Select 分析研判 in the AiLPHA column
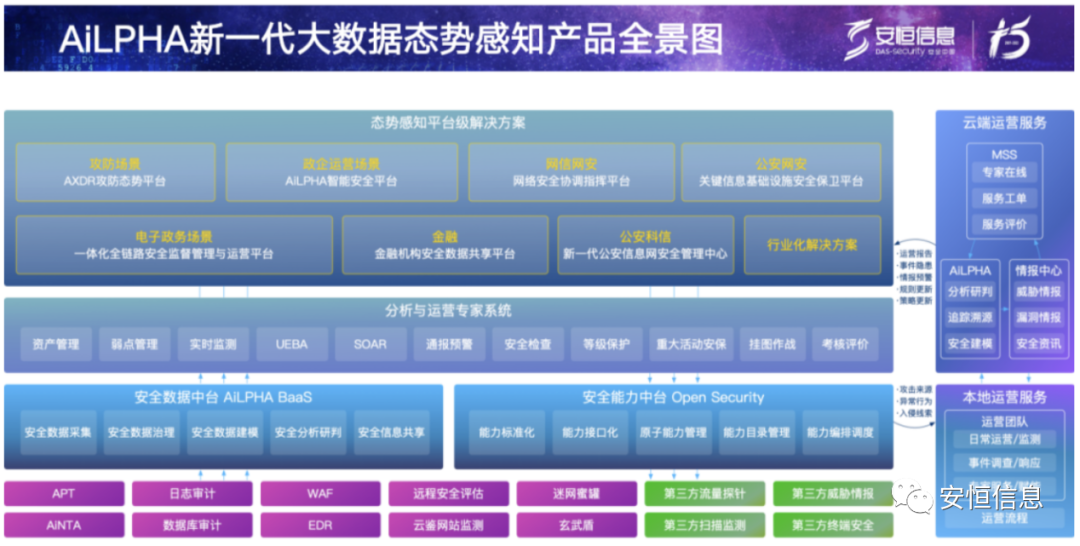Image resolution: width=1080 pixels, height=546 pixels. 970,291
